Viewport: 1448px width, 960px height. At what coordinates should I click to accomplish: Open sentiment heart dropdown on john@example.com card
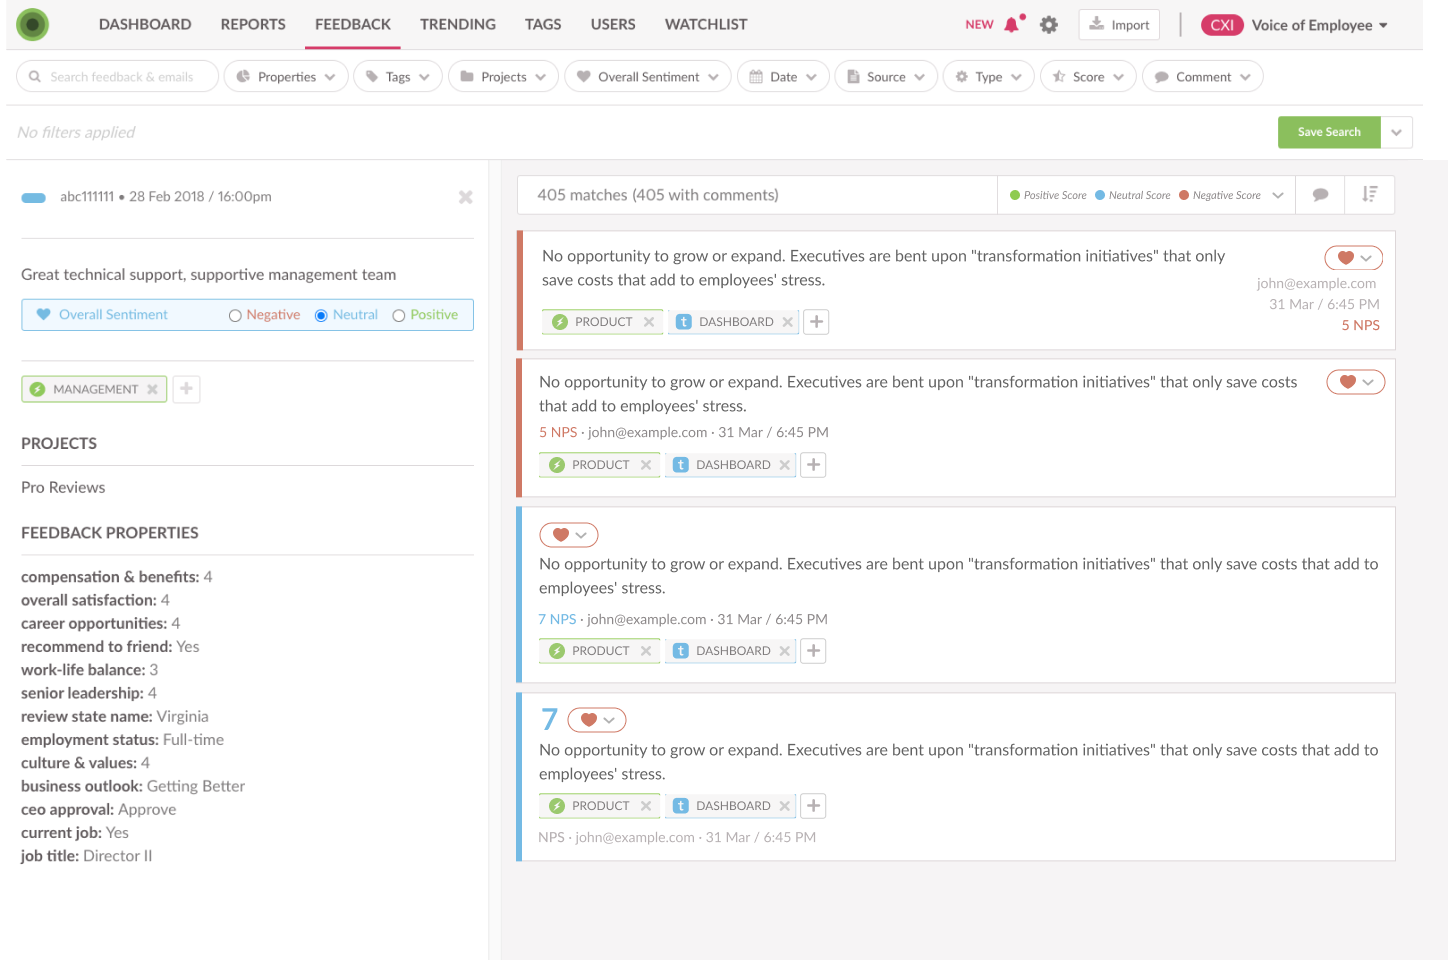point(1354,258)
